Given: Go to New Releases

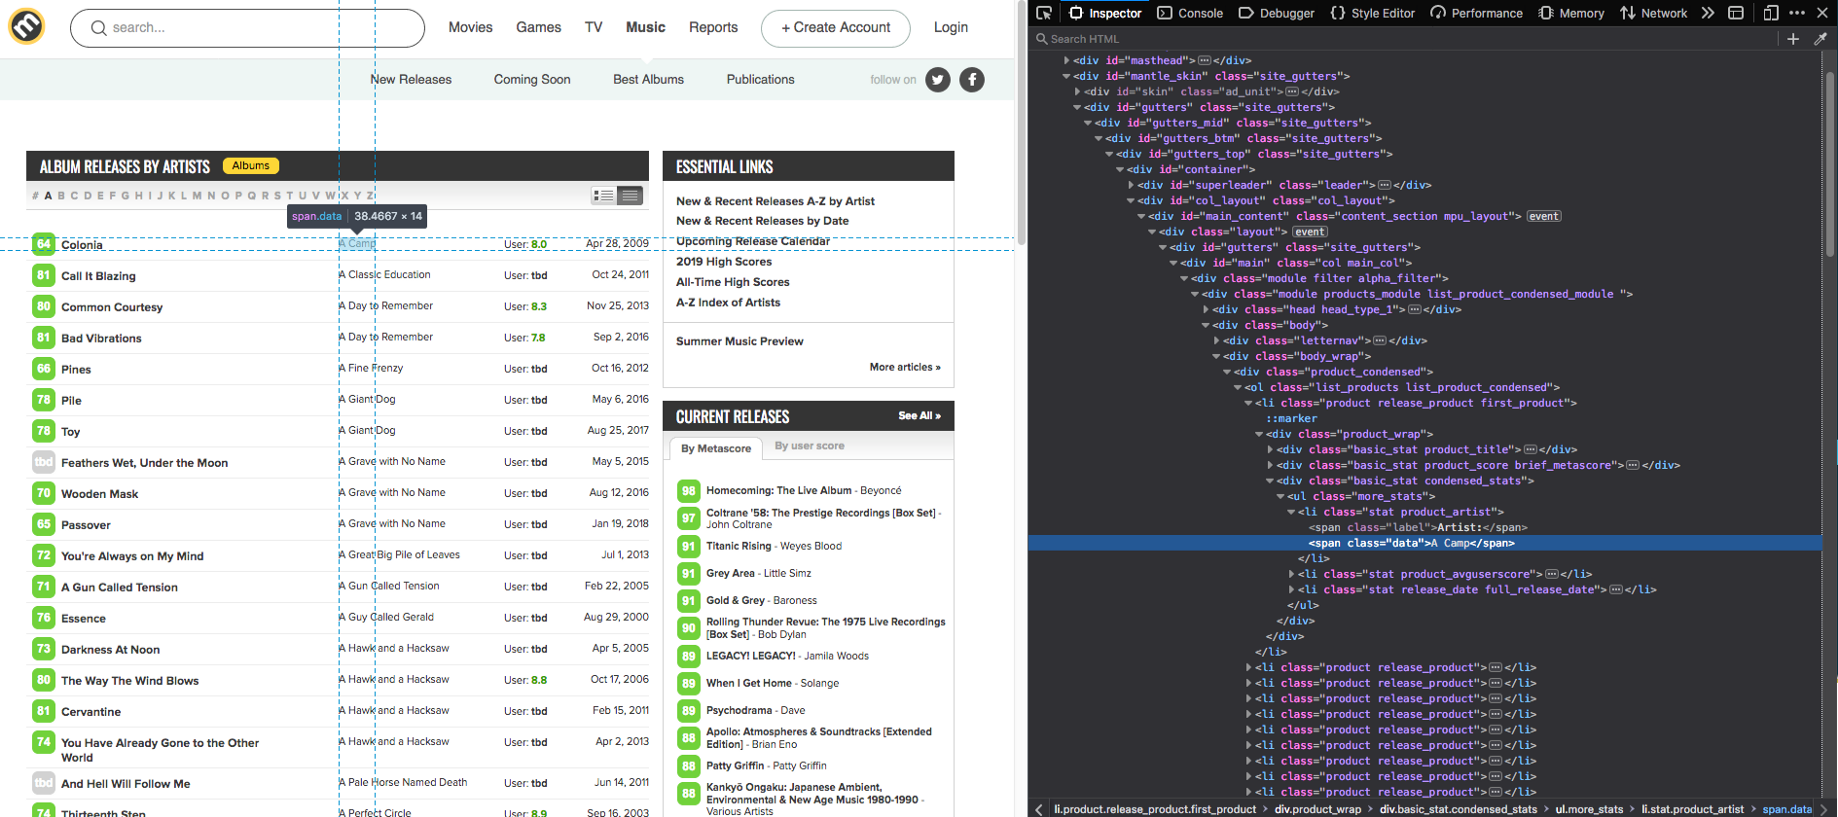Looking at the screenshot, I should [x=411, y=80].
